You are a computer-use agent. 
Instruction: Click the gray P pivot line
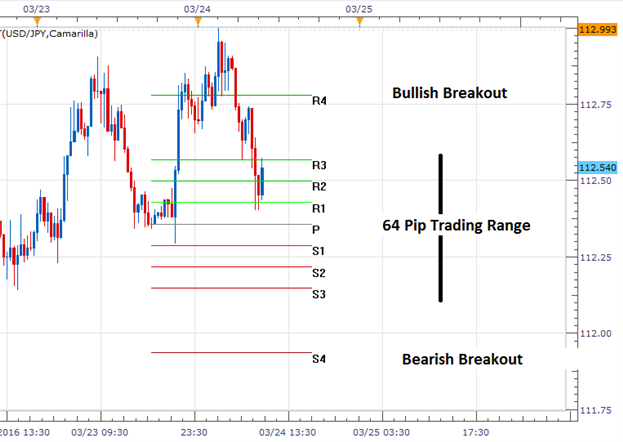coord(231,224)
